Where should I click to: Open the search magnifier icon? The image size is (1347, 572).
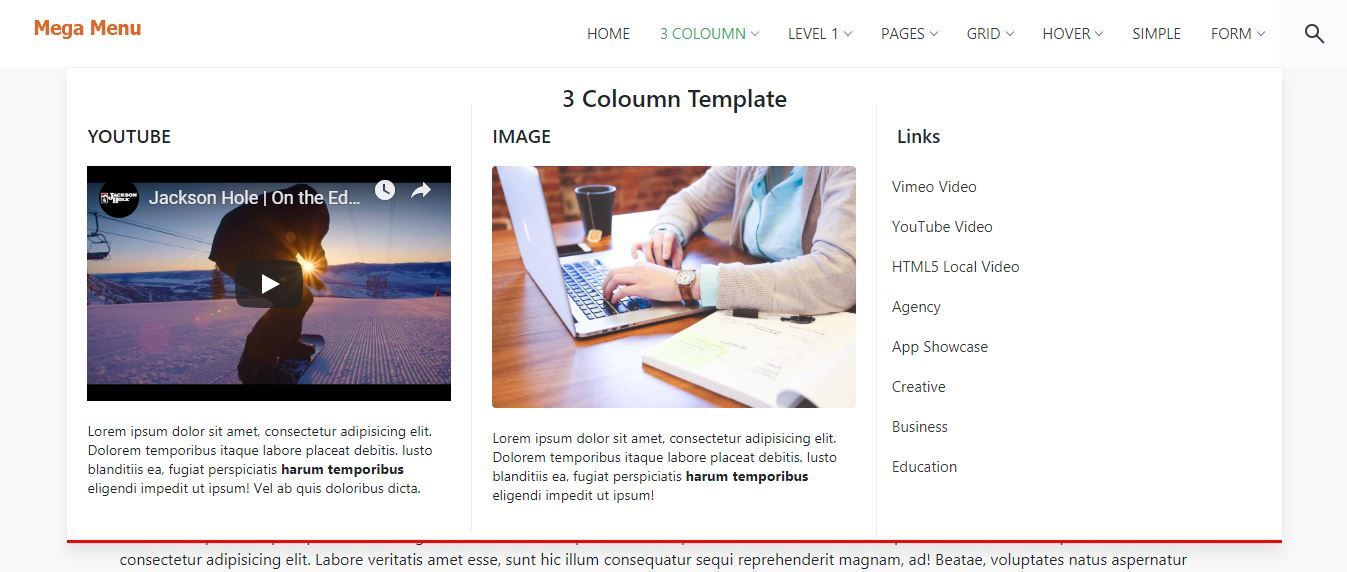click(x=1314, y=34)
